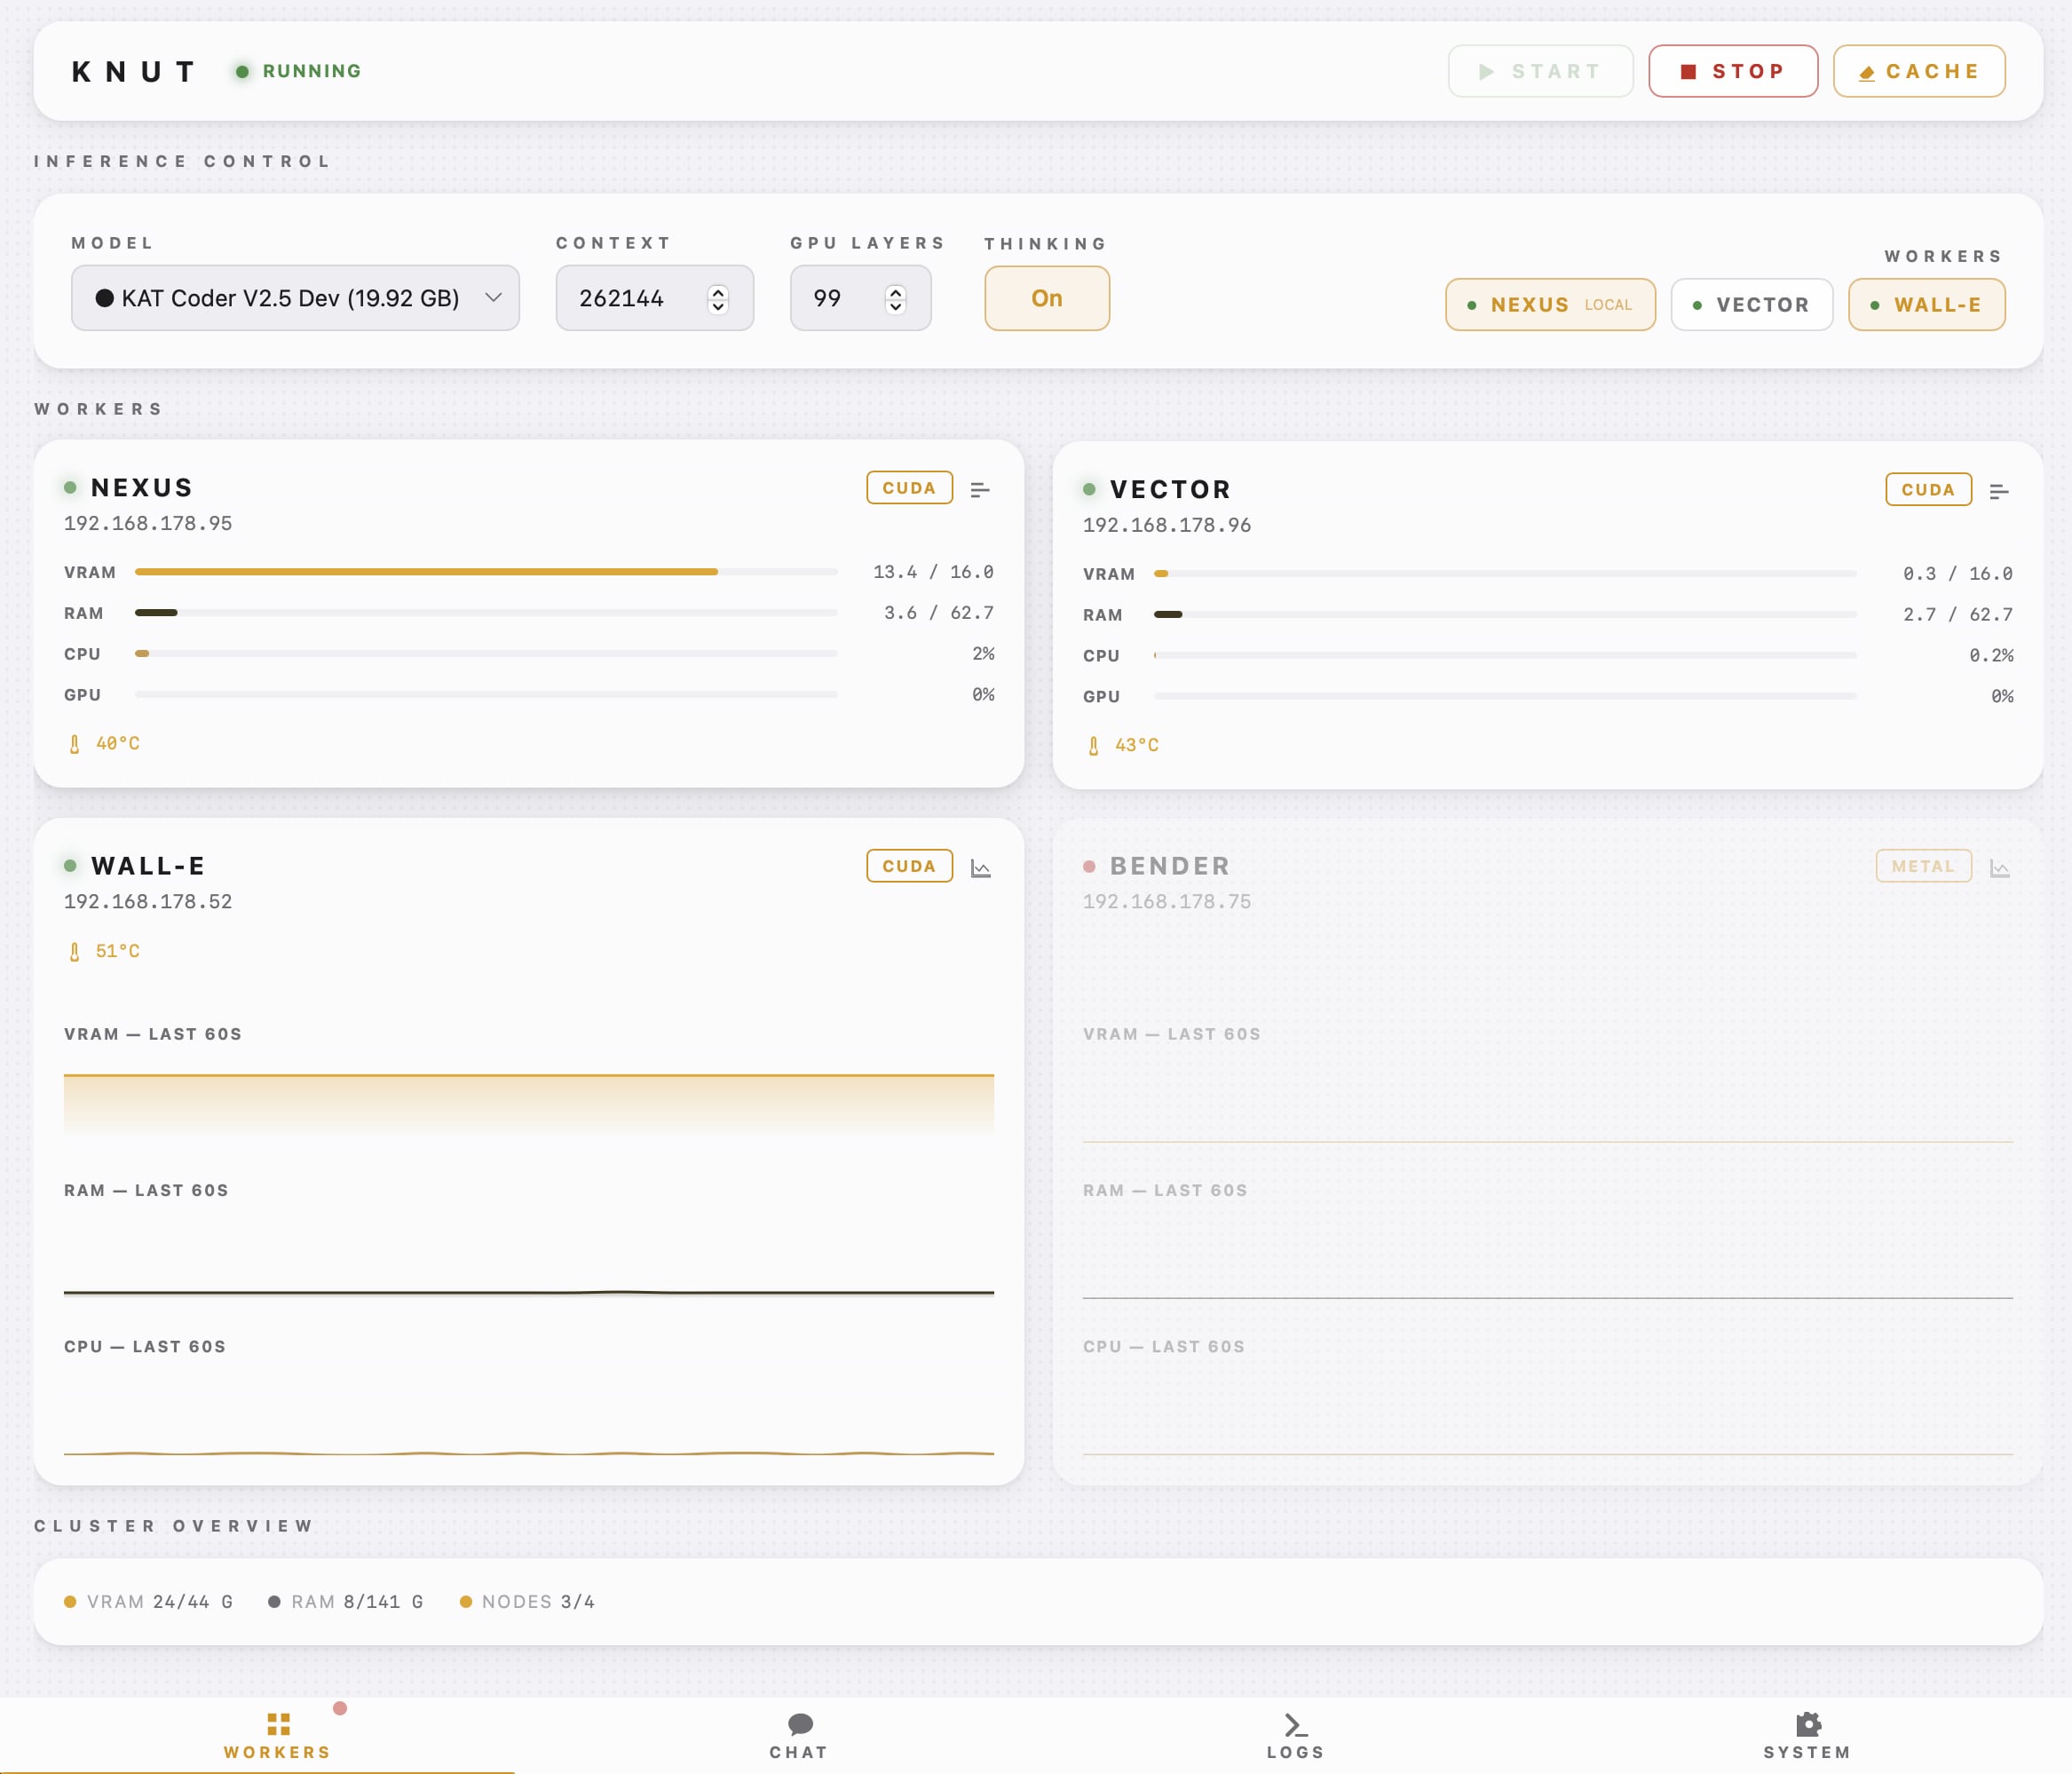Screen dimensions: 2072x1774
Task: Open the Model dropdown KAT Coder V2.5
Action: coord(295,298)
